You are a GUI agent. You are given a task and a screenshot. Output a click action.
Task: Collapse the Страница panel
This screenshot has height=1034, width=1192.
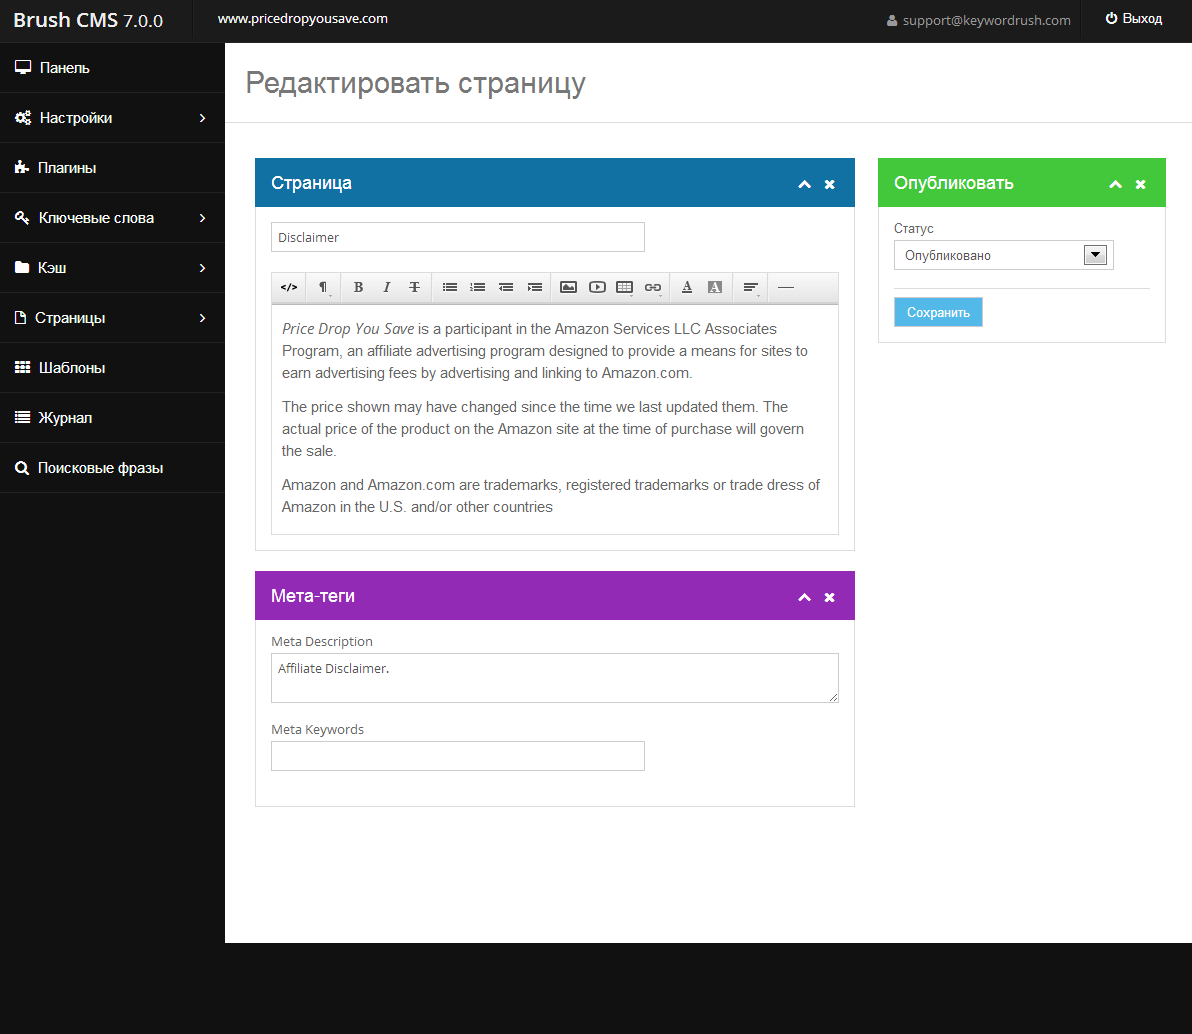coord(804,184)
